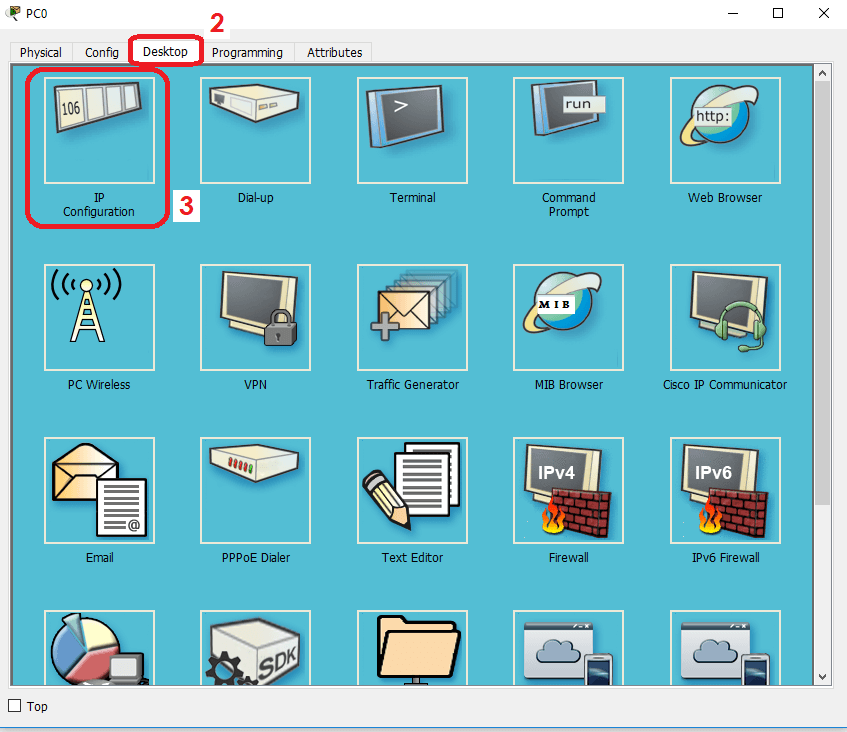Enable the Top checkbox
This screenshot has height=732, width=847.
pos(15,706)
